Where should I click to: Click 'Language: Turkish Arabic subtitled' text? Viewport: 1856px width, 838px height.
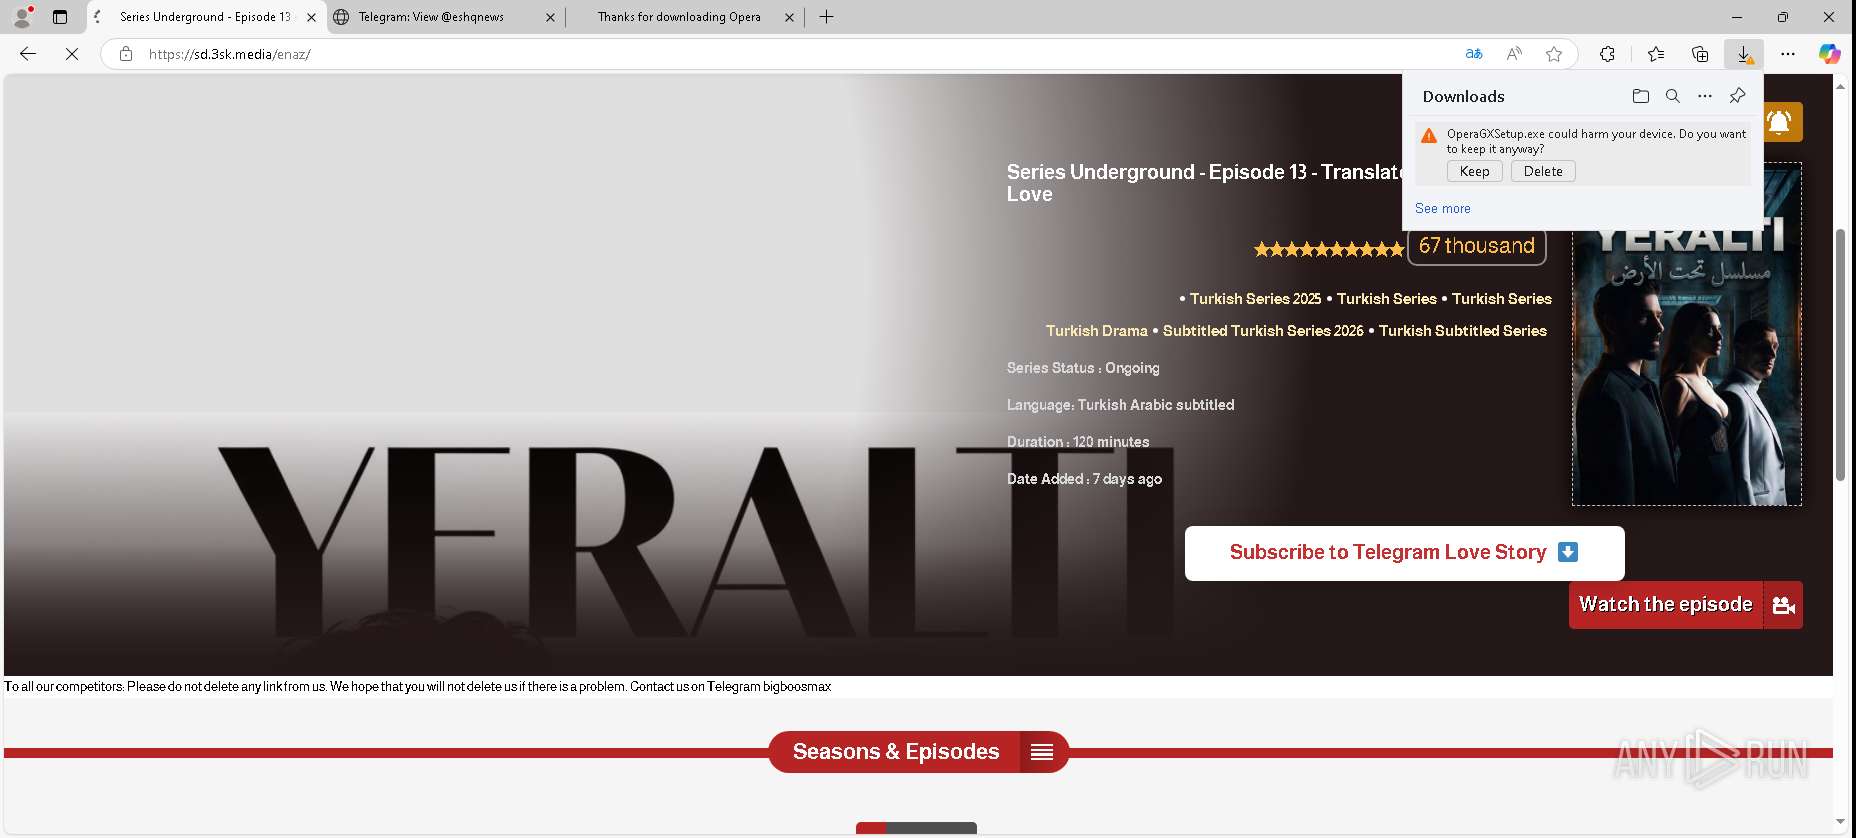(1120, 405)
